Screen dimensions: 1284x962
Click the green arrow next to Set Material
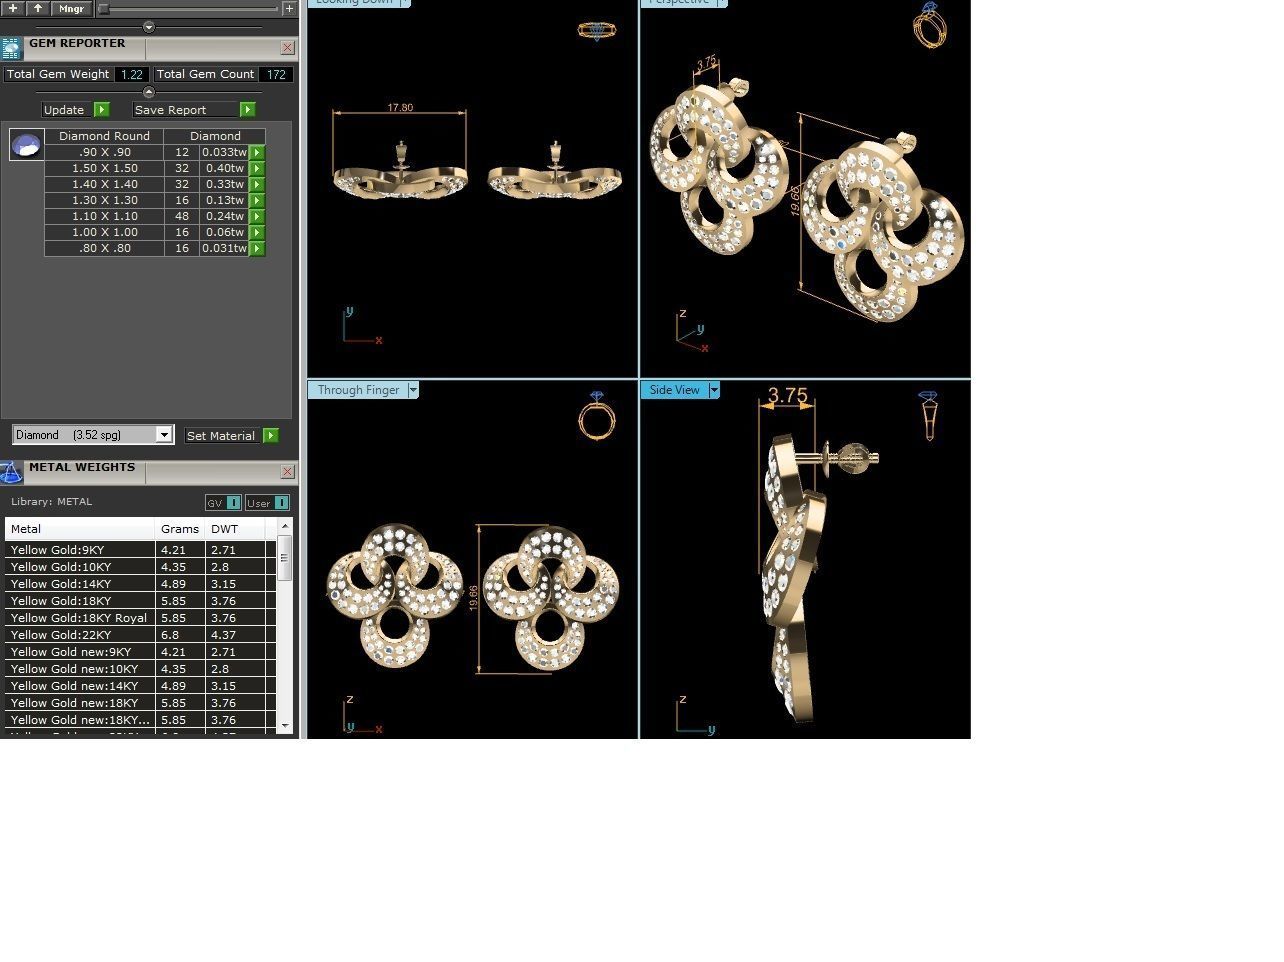pyautogui.click(x=271, y=435)
